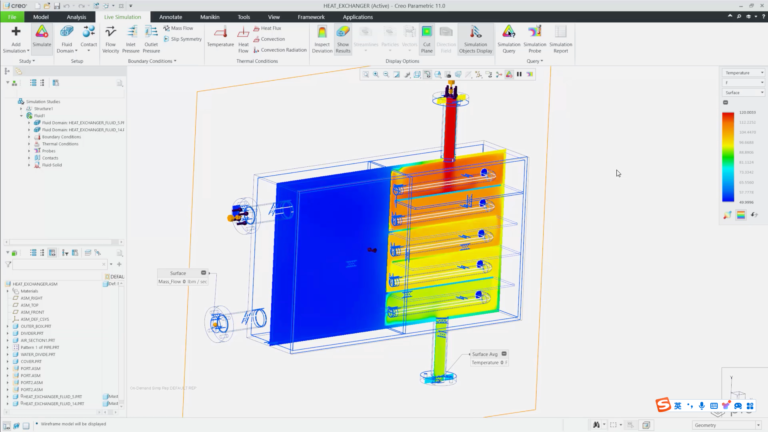Expand the Thermal Conditions tree node
This screenshot has width=768, height=432.
(29, 144)
